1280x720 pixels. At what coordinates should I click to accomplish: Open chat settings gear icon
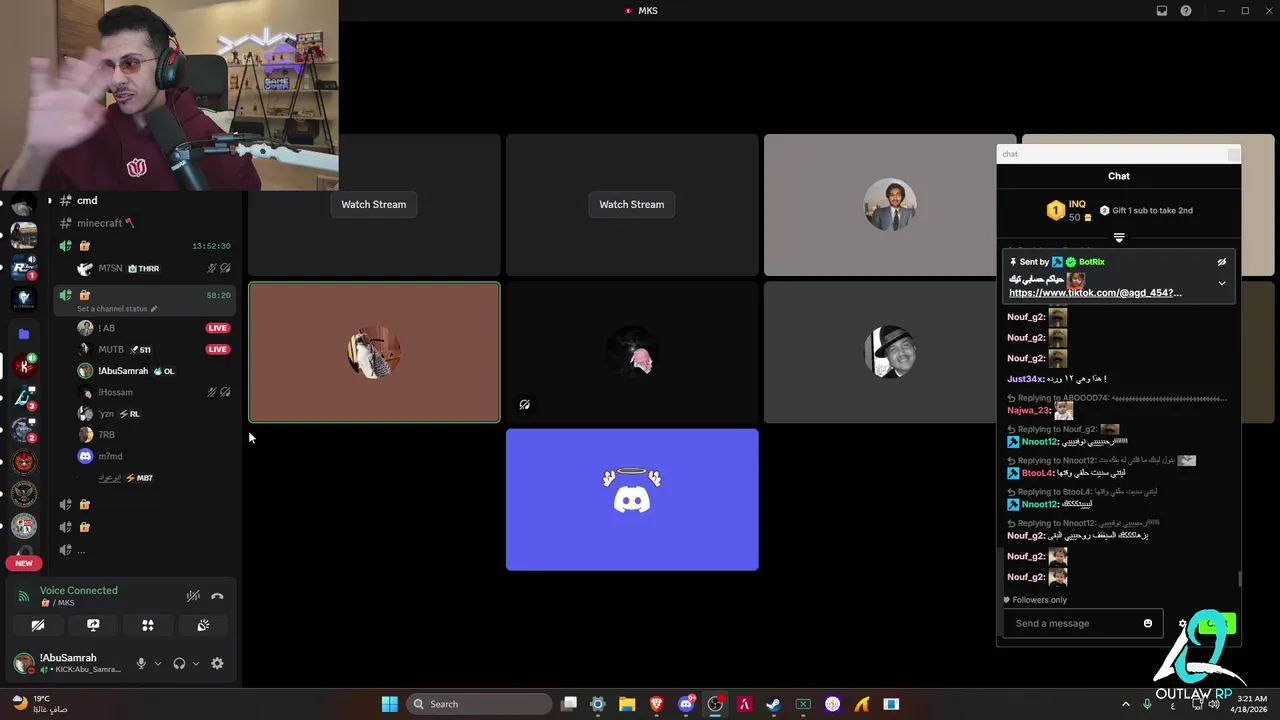pos(1182,623)
